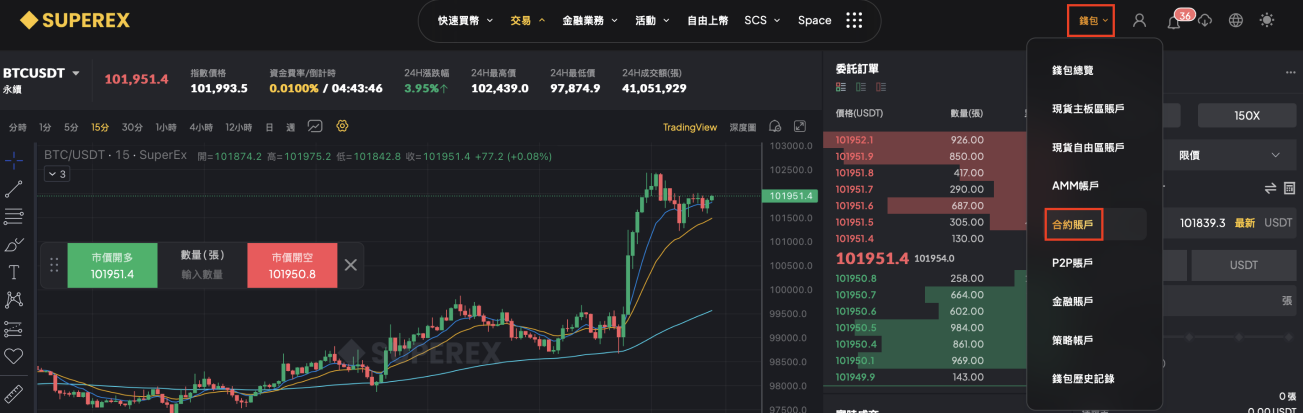Viewport: 1303px width, 413px height.
Task: Open the 限價 order type dropdown
Action: [x=1229, y=155]
